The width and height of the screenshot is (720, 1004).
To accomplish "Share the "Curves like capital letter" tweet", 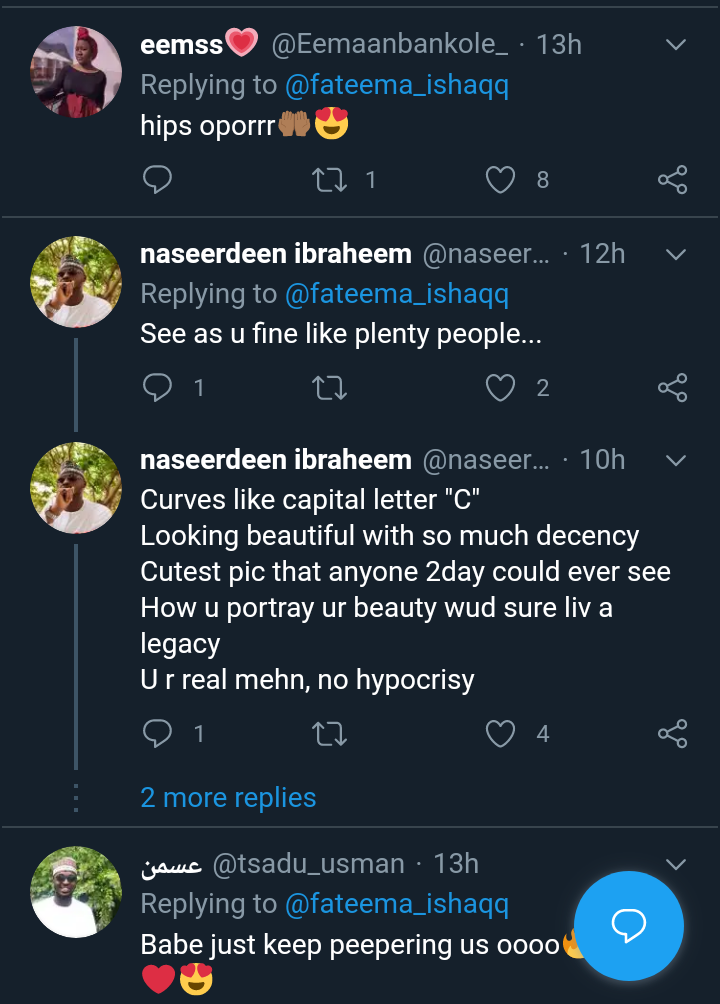I will point(672,734).
